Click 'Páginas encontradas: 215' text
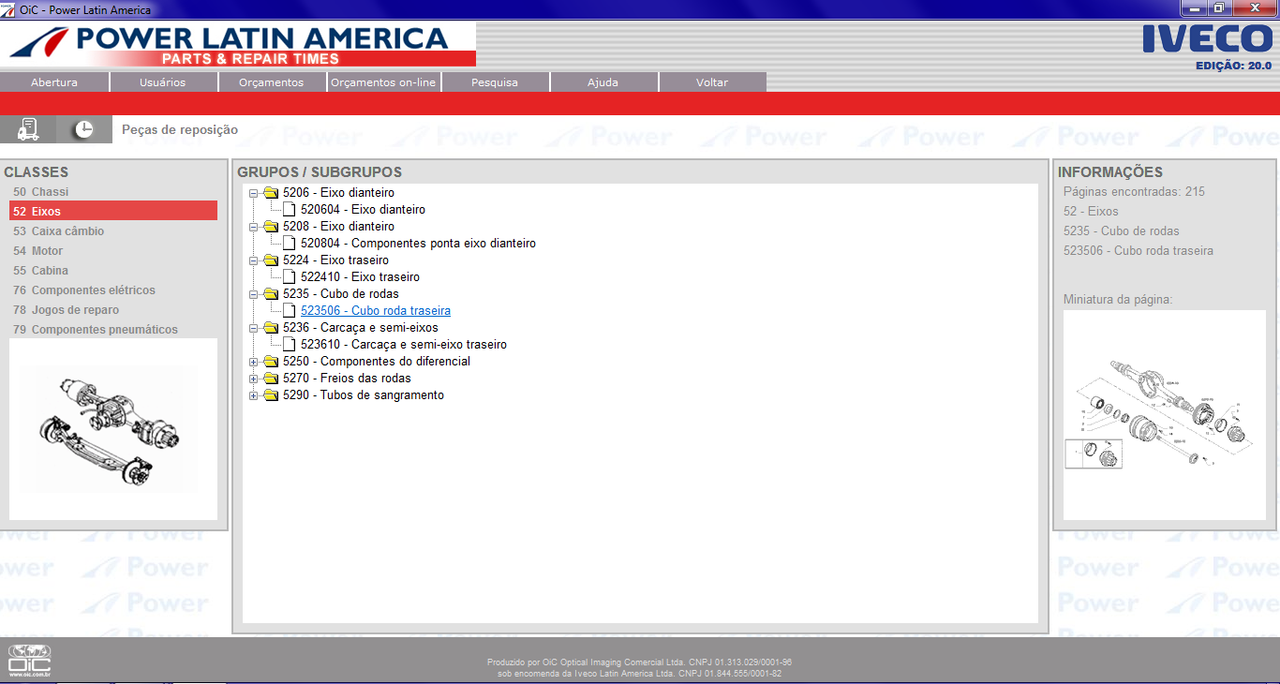1280x684 pixels. [x=1134, y=192]
